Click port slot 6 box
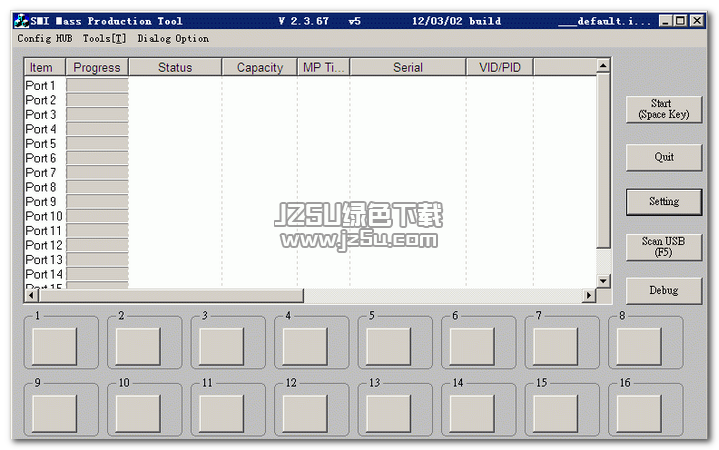 (x=472, y=346)
